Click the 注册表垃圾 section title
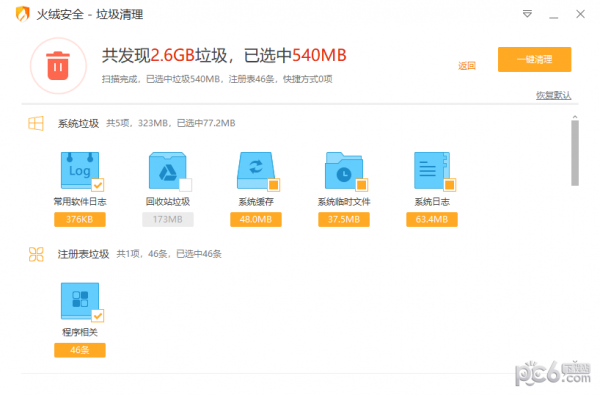The image size is (600, 395). (83, 254)
